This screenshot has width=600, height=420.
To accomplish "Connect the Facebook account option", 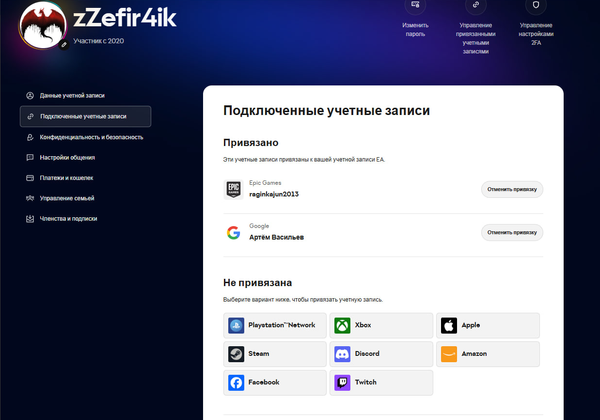I will (275, 382).
